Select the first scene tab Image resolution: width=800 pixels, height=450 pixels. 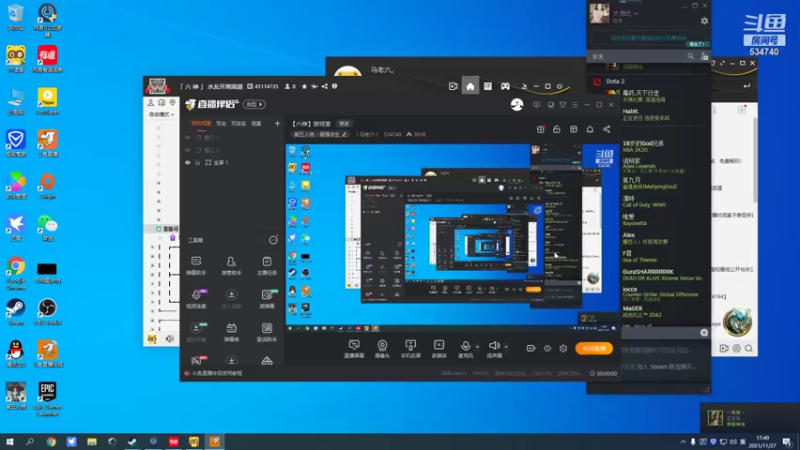[x=201, y=123]
